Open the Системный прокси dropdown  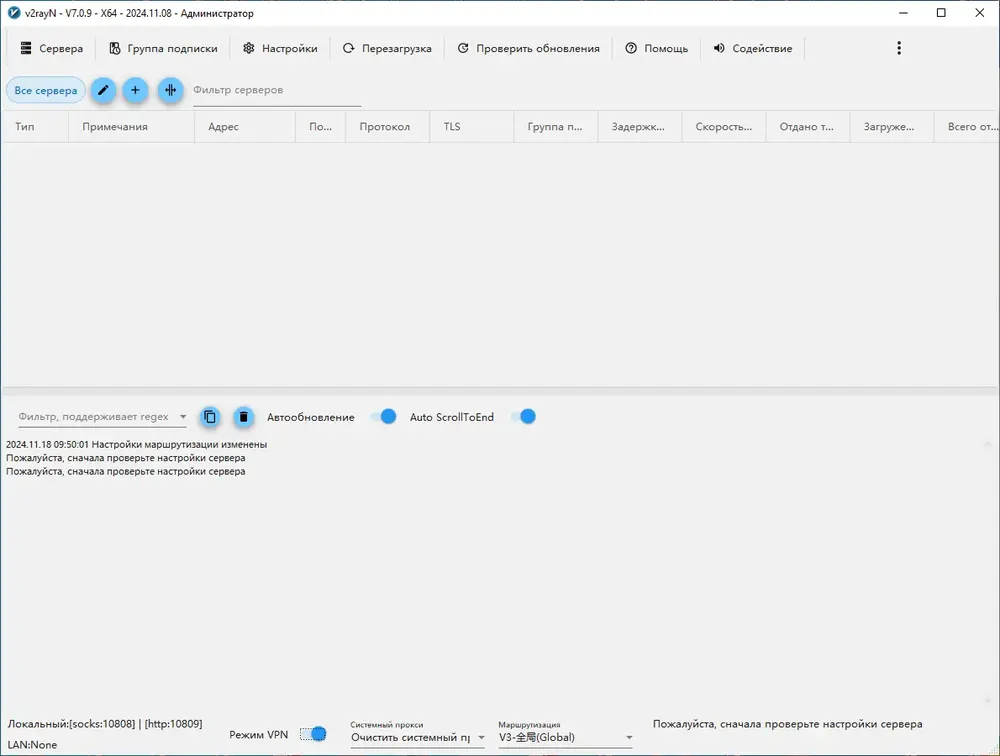point(418,737)
